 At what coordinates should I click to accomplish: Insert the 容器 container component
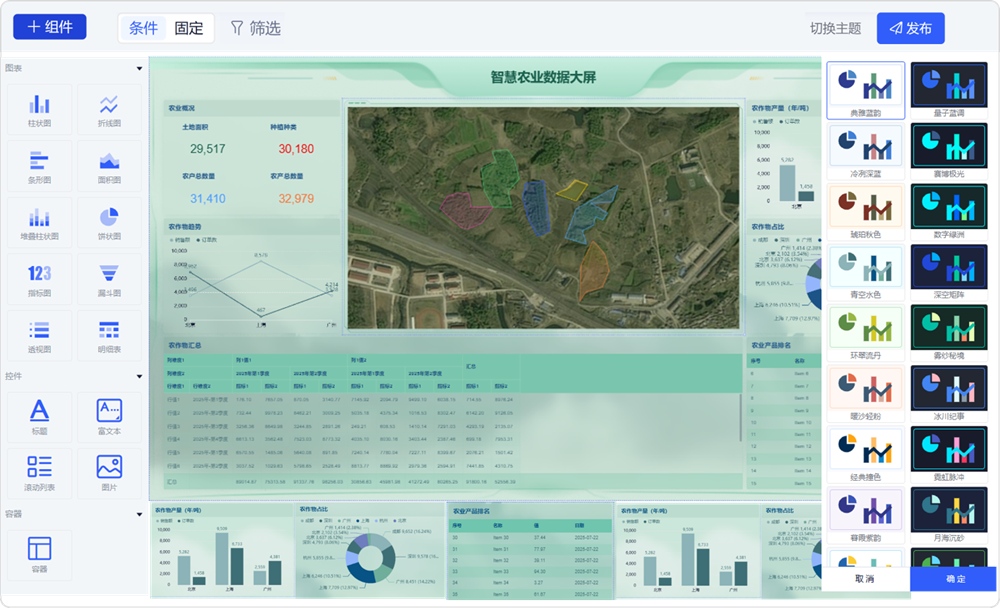[40, 554]
